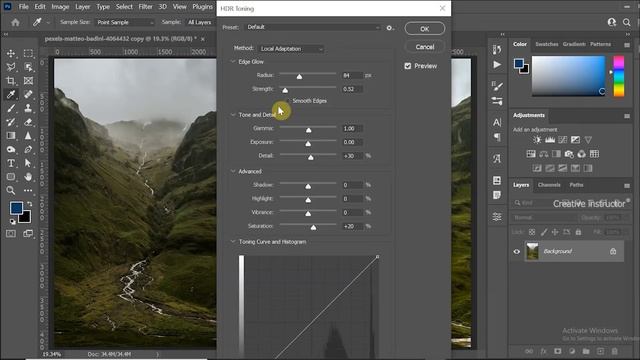Click Cancel in HDR Toning
The height and width of the screenshot is (360, 640).
424,47
